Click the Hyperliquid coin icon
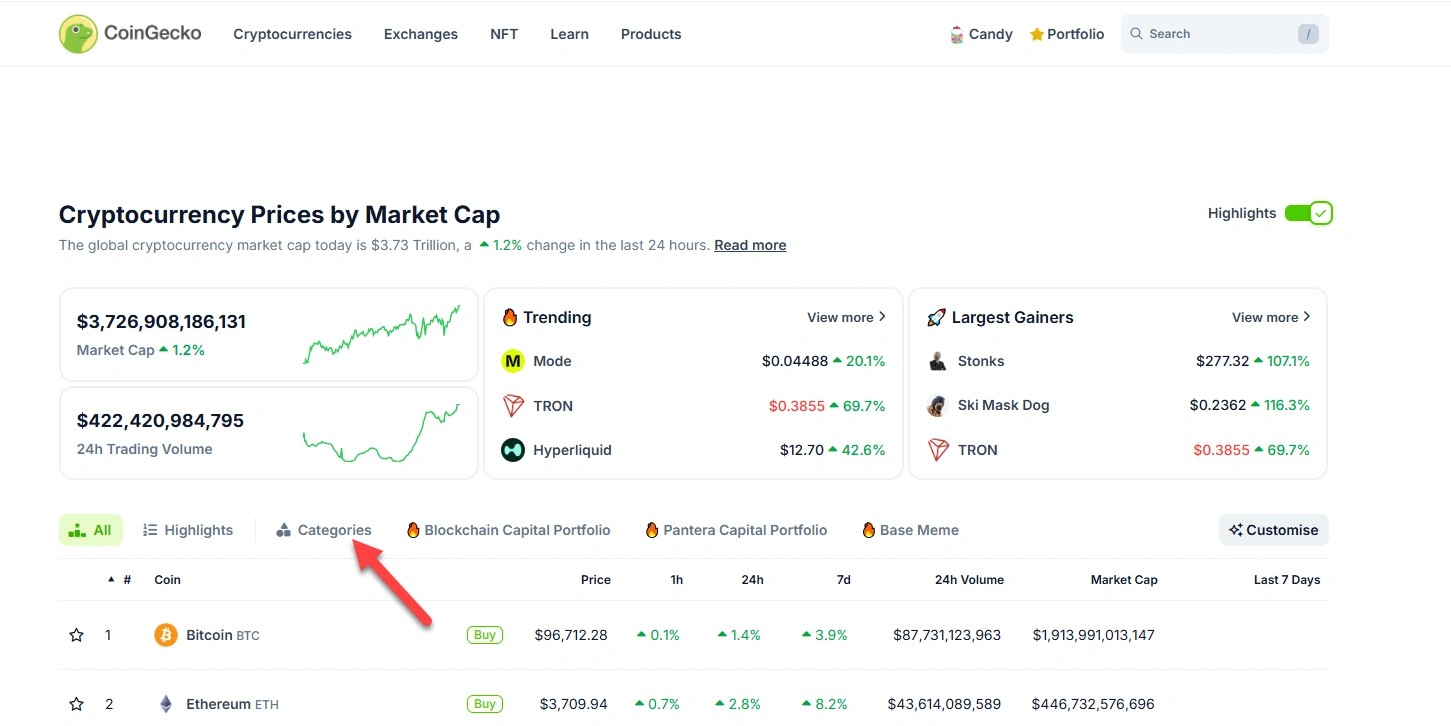This screenshot has height=726, width=1451. pyautogui.click(x=513, y=450)
